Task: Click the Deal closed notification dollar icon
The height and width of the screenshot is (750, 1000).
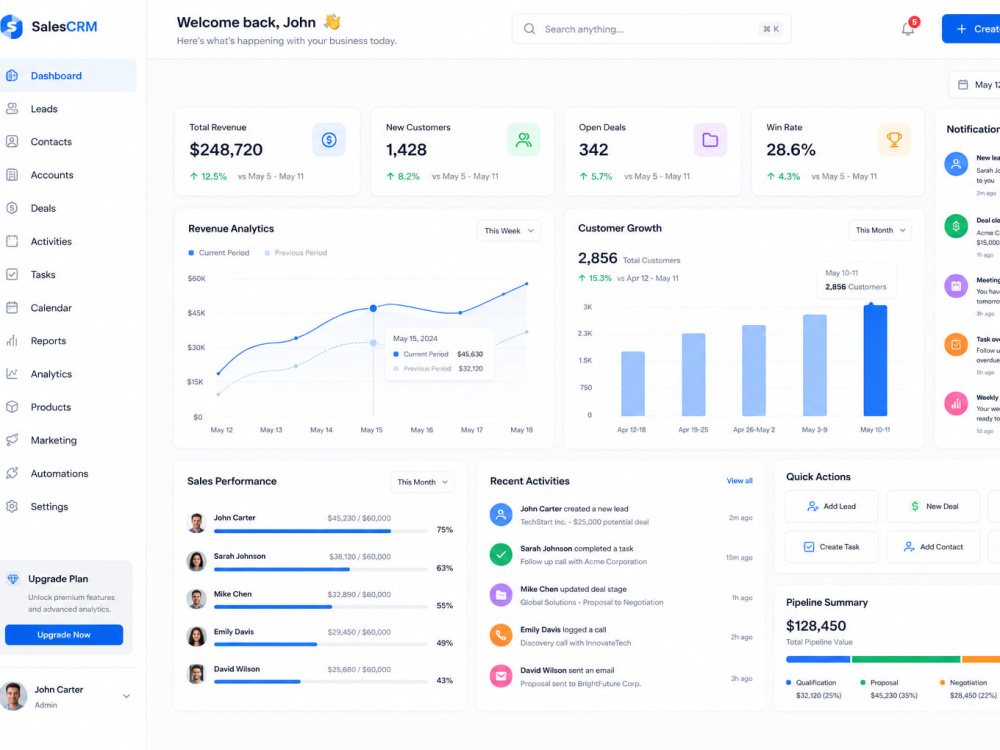Action: [956, 226]
